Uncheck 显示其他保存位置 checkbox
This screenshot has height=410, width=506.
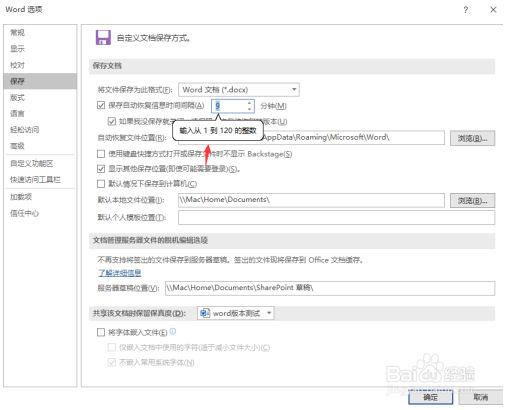pyautogui.click(x=101, y=169)
